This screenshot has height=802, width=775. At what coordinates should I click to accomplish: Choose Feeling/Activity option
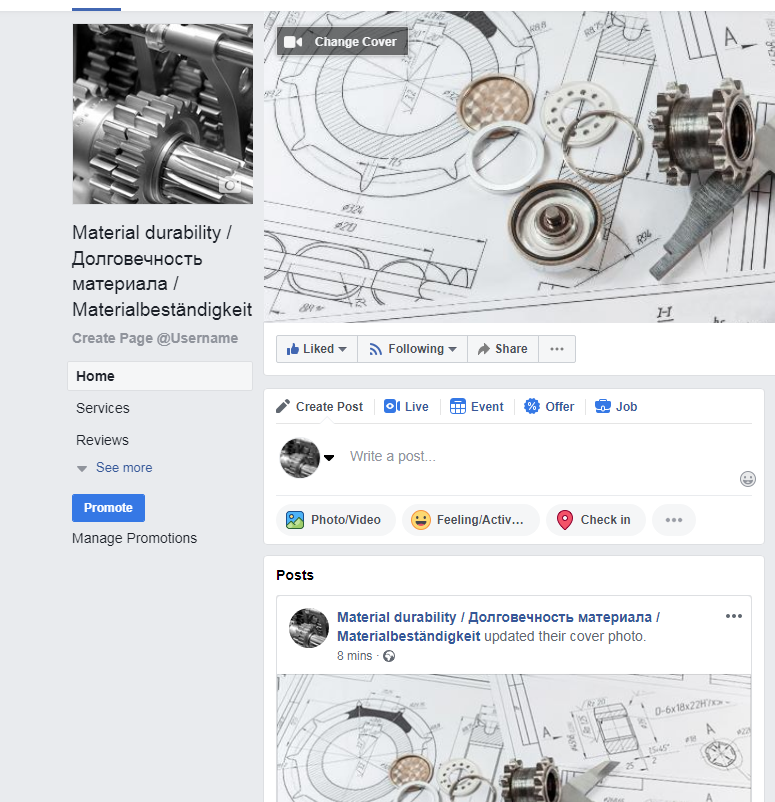pos(471,520)
